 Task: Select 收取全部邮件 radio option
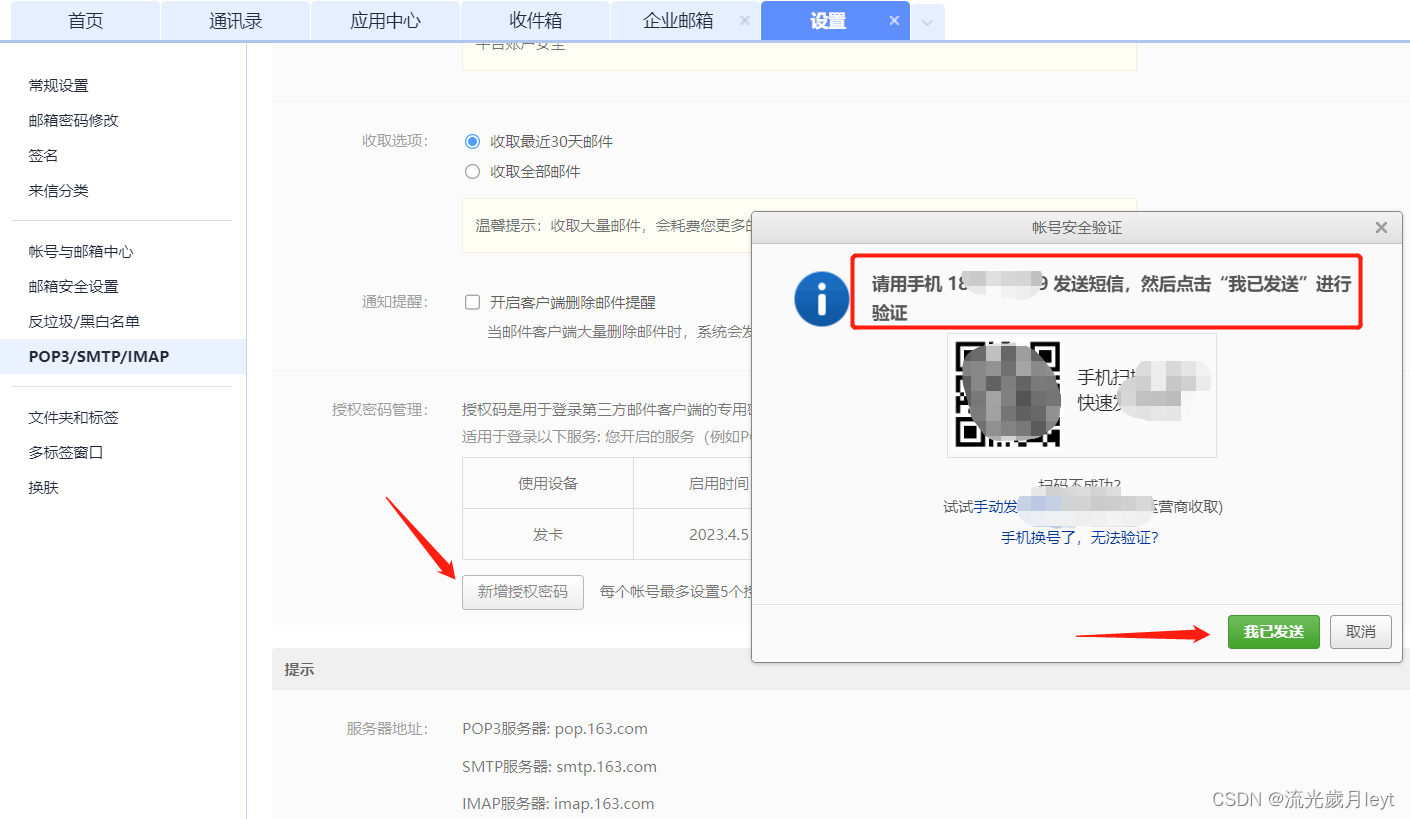pyautogui.click(x=473, y=172)
